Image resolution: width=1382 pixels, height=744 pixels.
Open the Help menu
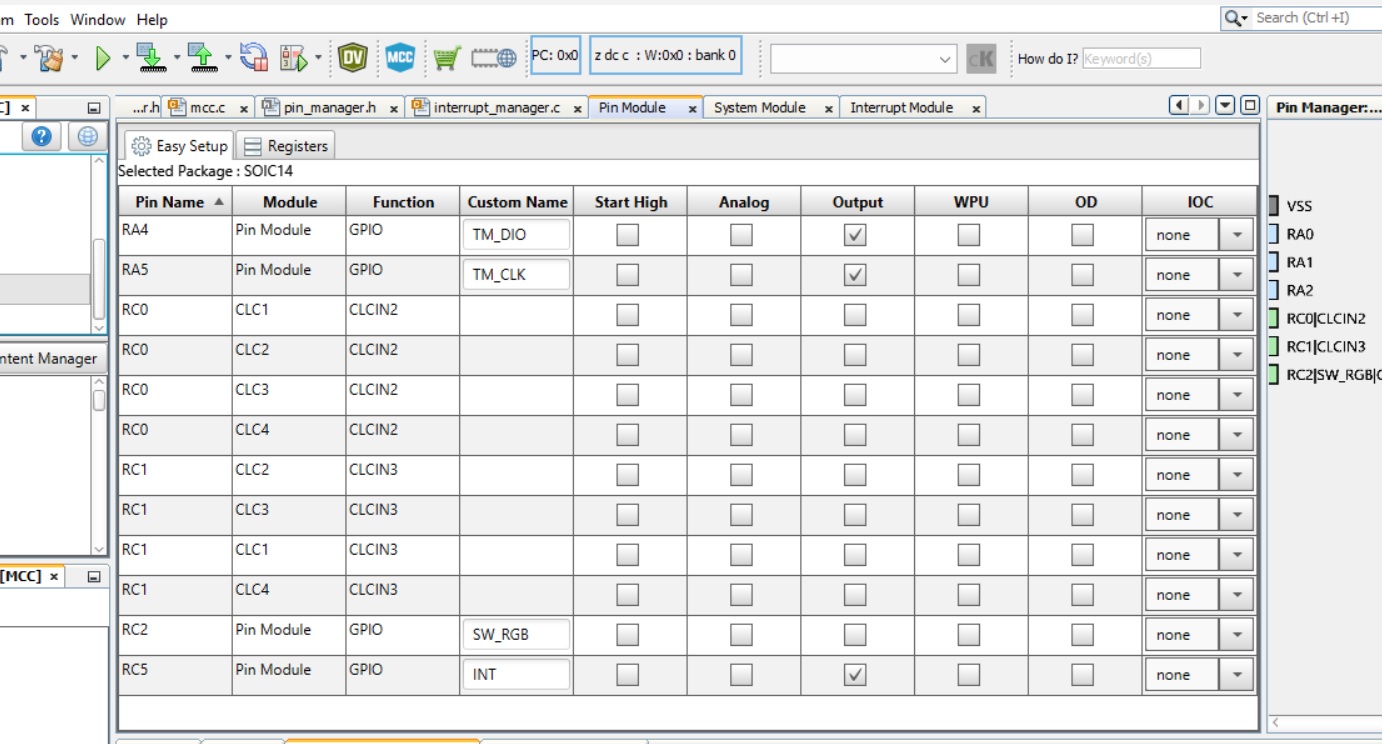152,19
